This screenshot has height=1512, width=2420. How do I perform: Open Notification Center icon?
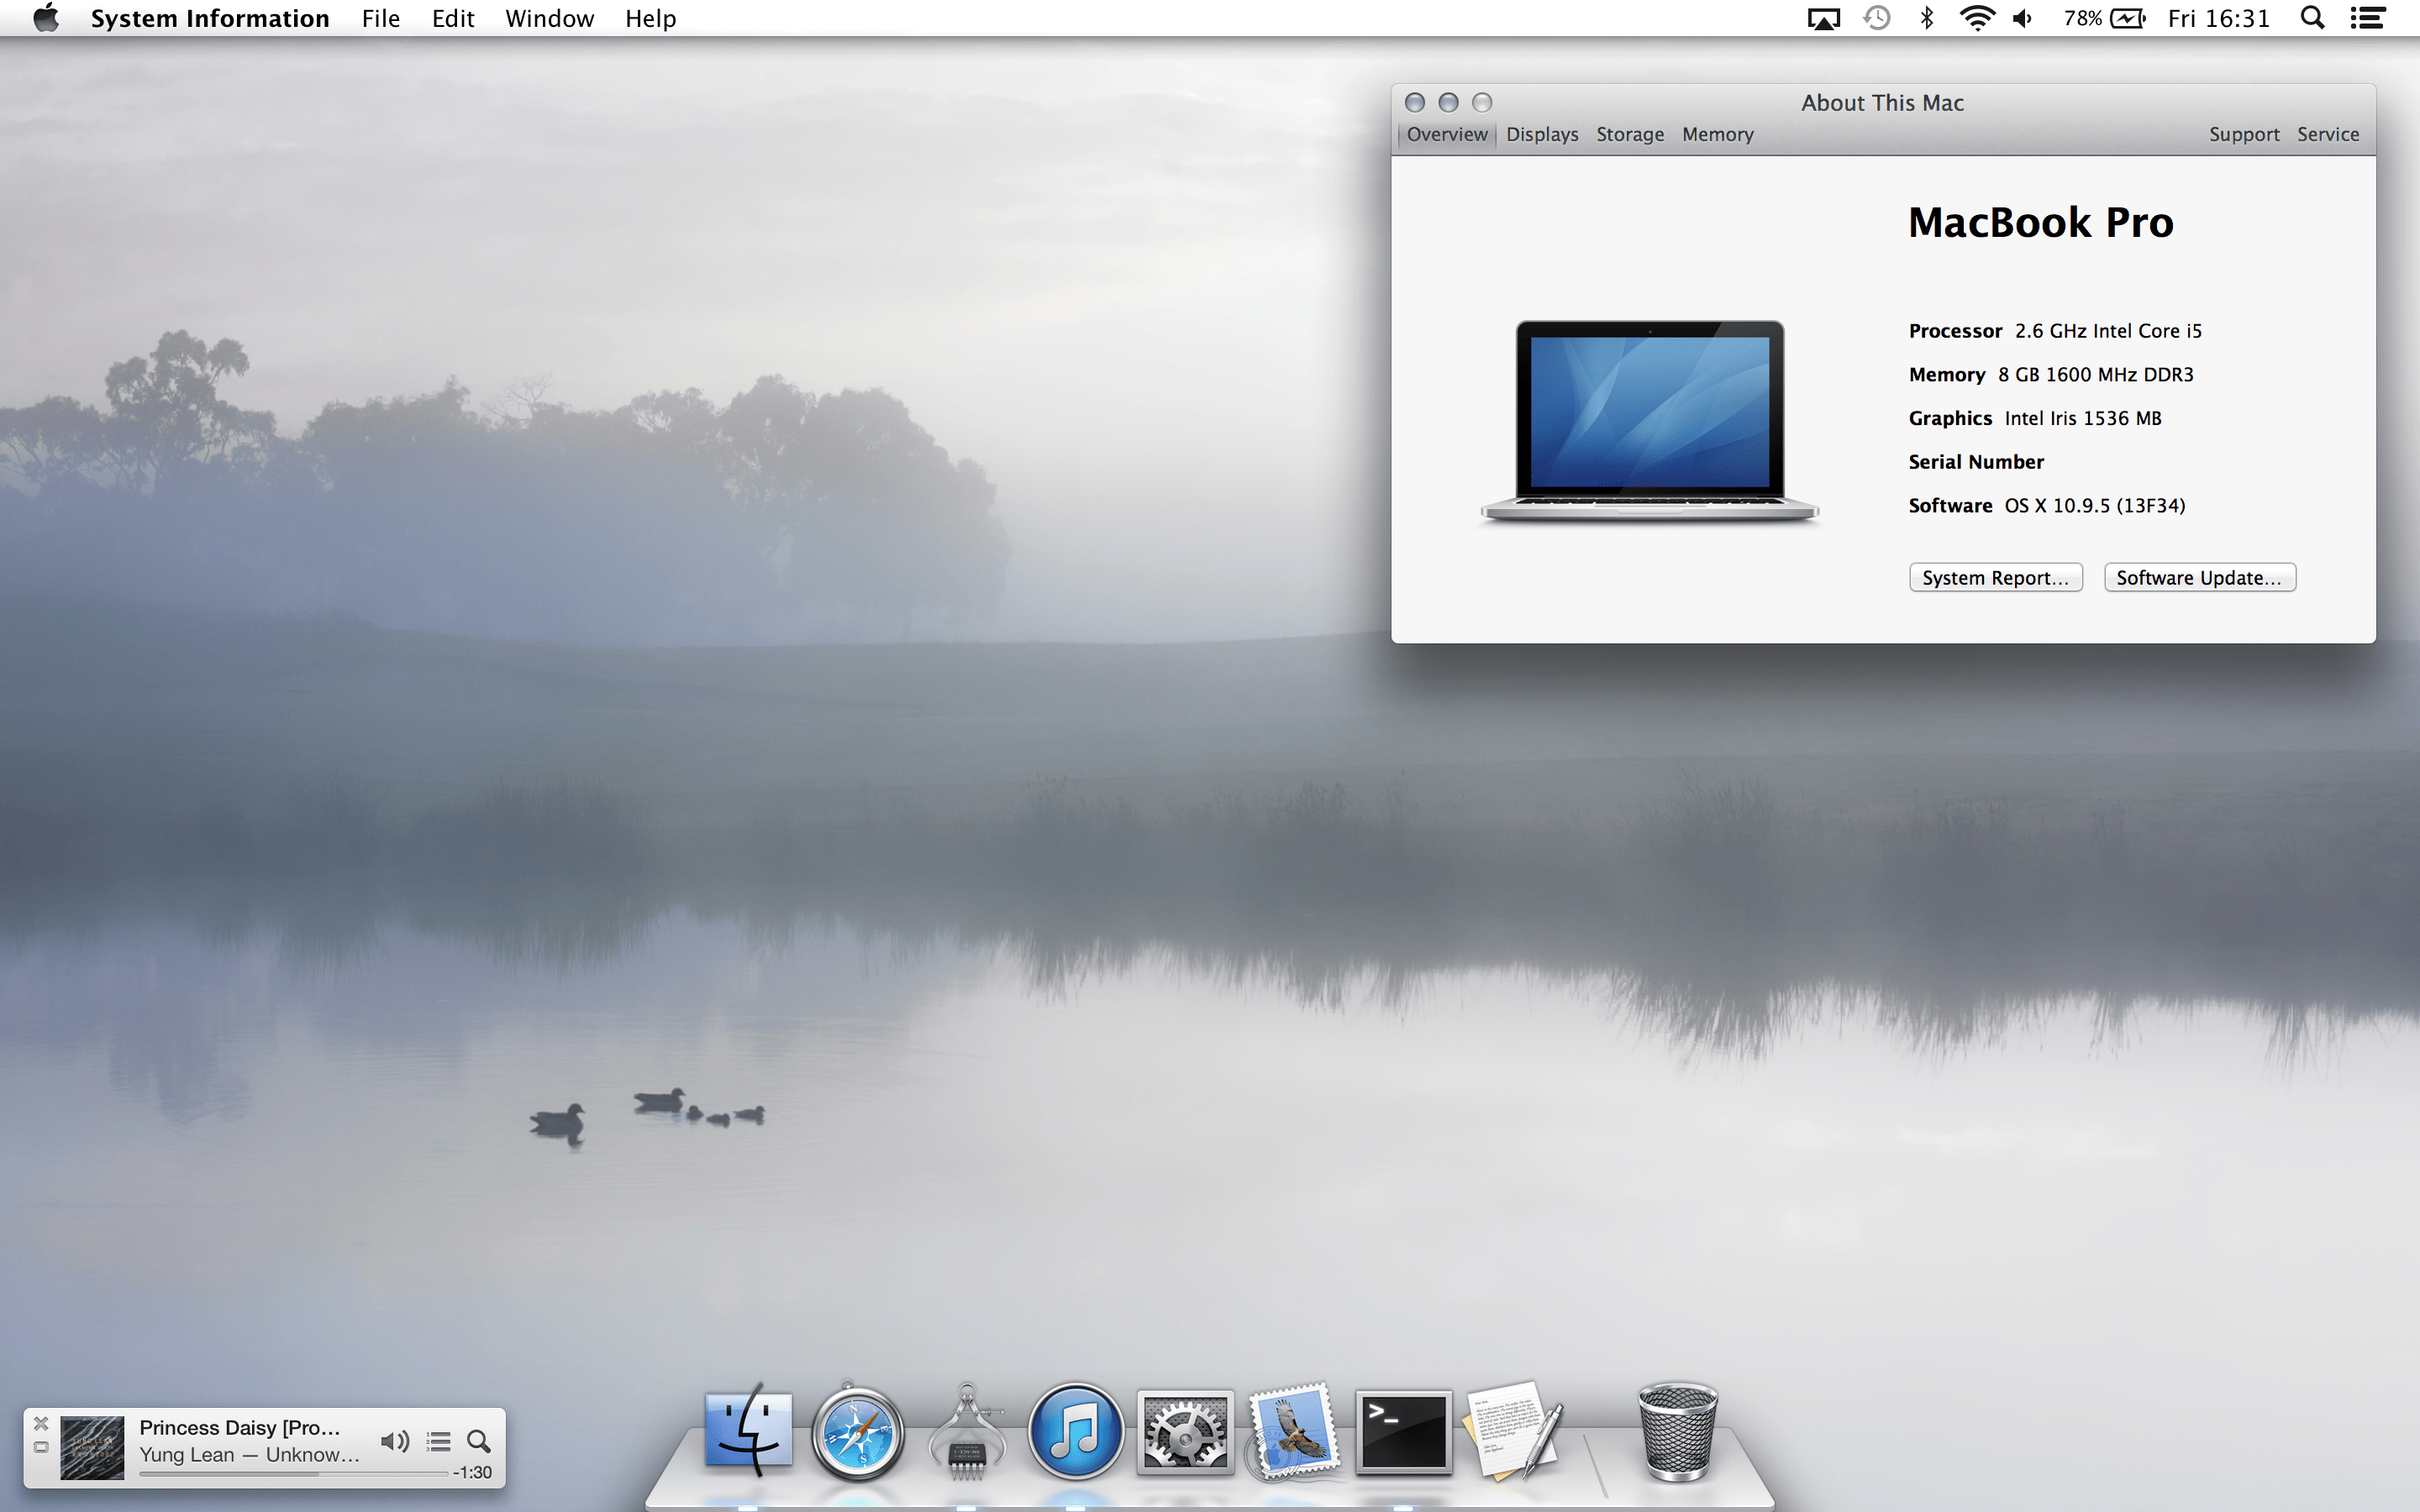[2367, 19]
